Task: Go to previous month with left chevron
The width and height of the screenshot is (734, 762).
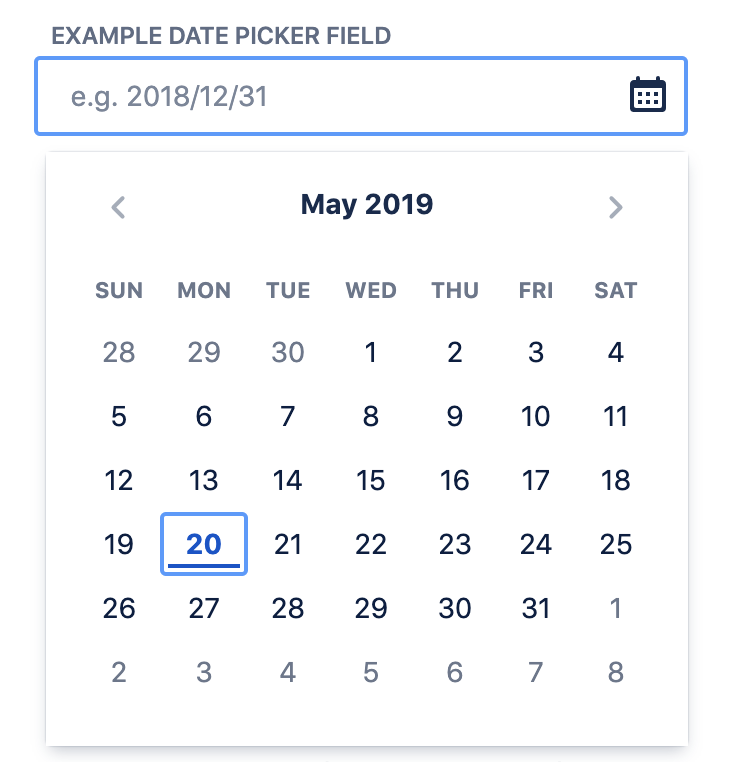Action: coord(119,208)
